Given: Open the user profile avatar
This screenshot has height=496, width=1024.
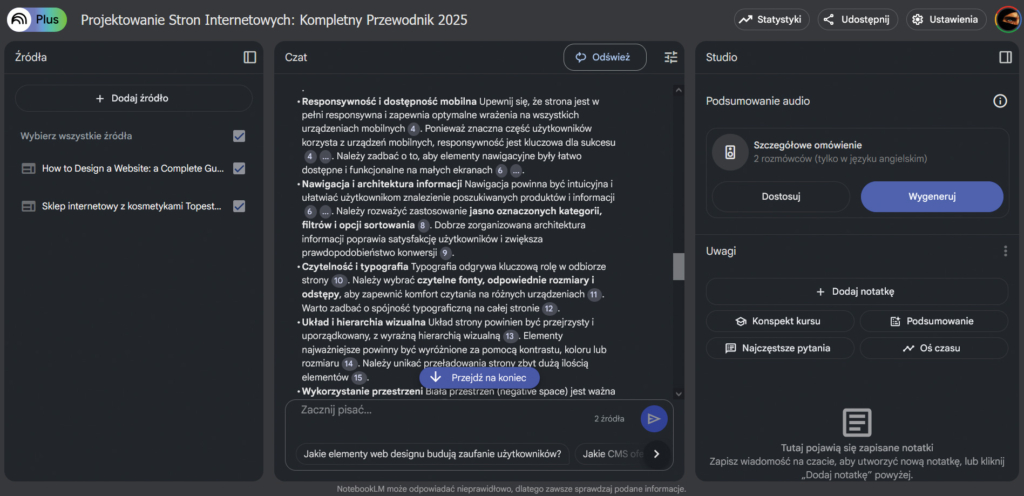Looking at the screenshot, I should click(x=1006, y=19).
